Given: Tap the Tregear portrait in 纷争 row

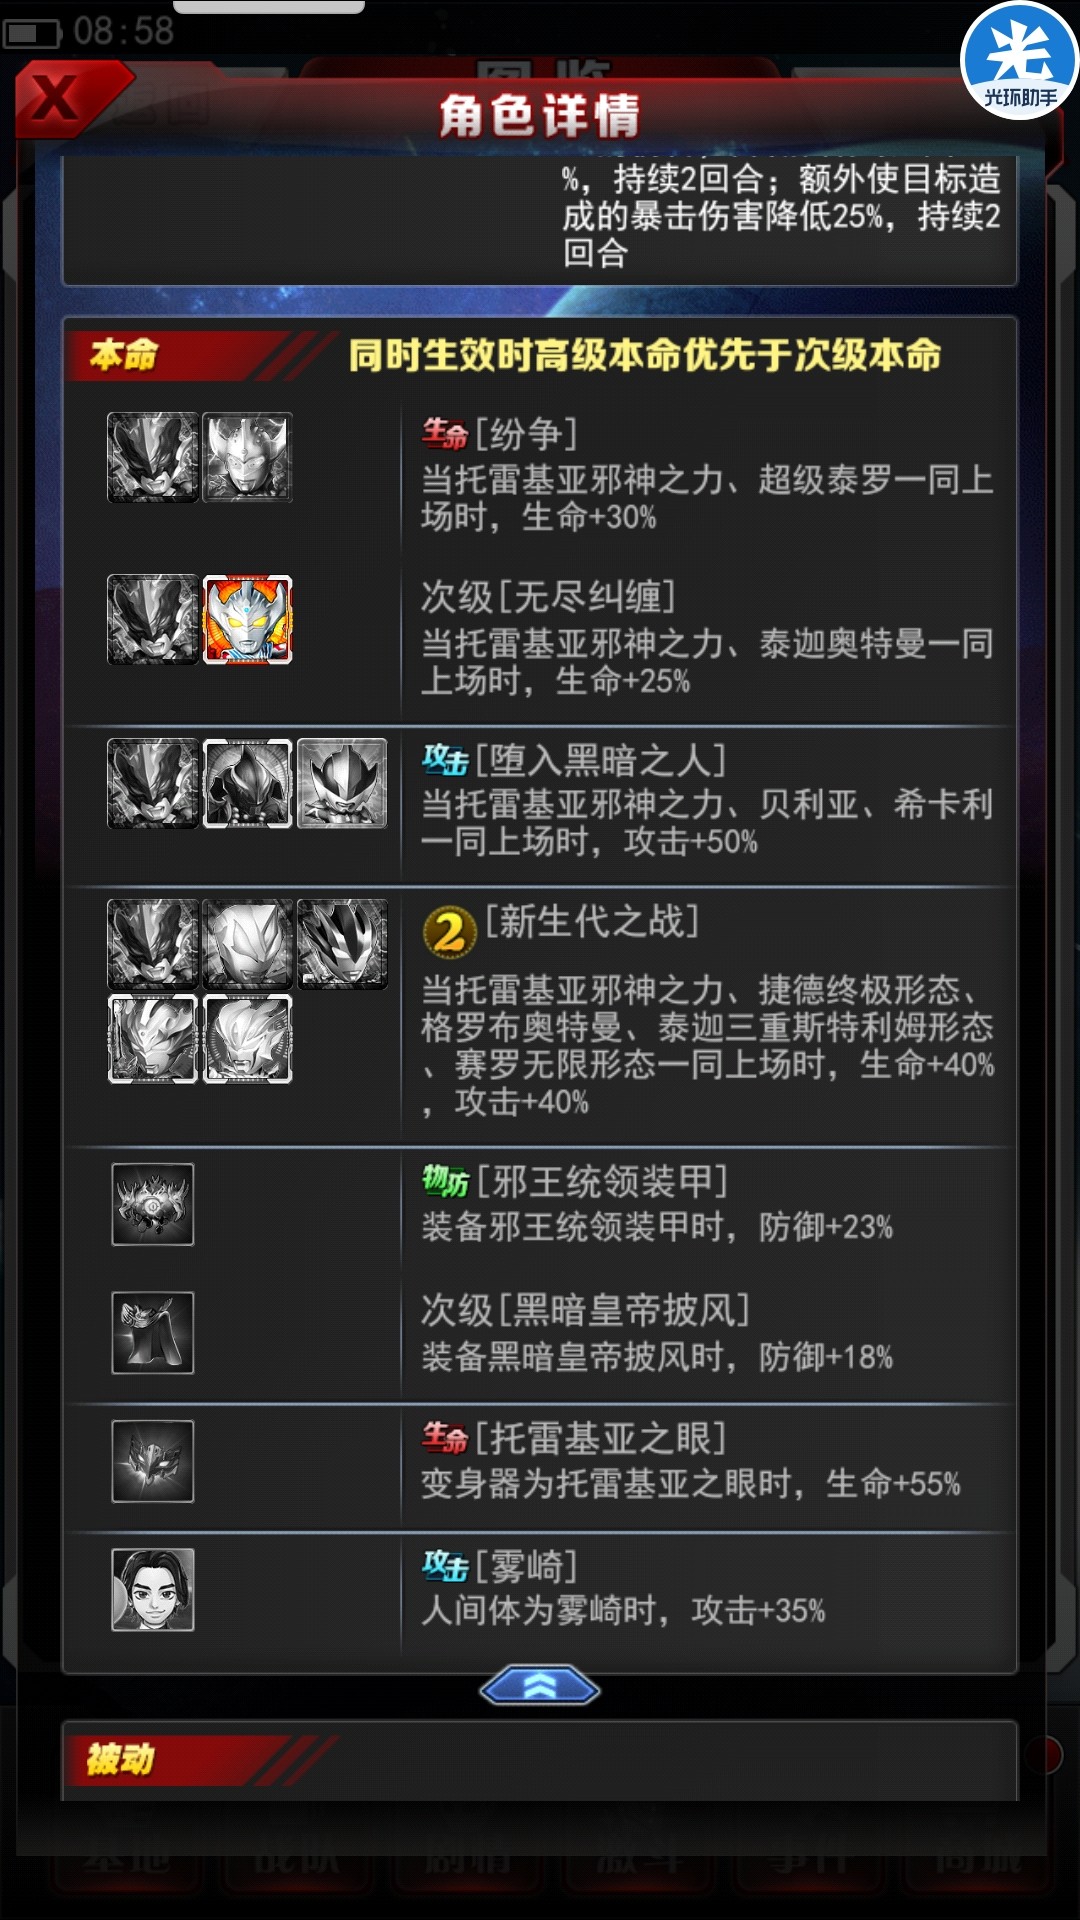Looking at the screenshot, I should point(153,457).
